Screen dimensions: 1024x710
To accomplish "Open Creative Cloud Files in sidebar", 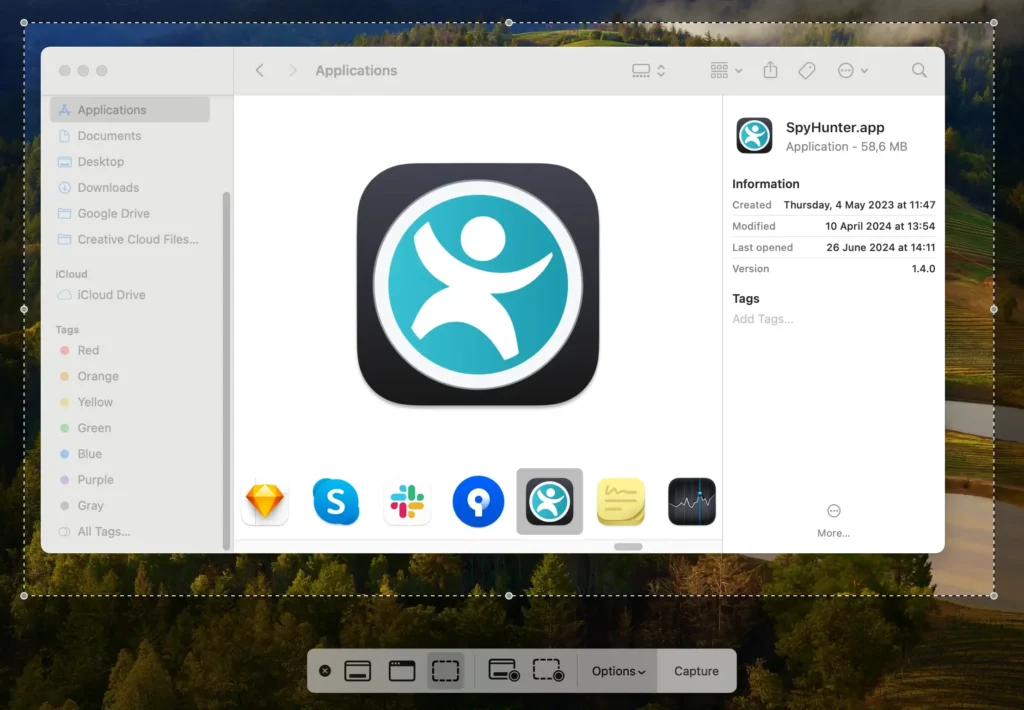I will coord(130,239).
